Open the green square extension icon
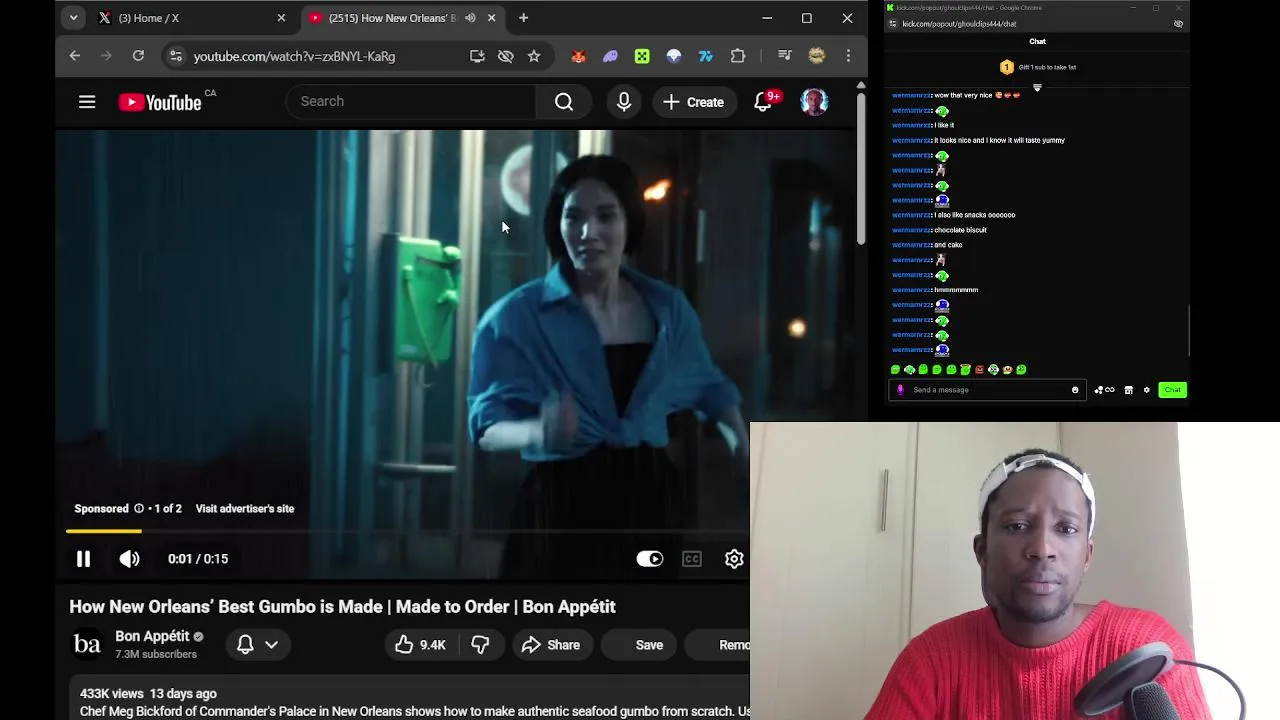Image resolution: width=1280 pixels, height=720 pixels. [642, 56]
